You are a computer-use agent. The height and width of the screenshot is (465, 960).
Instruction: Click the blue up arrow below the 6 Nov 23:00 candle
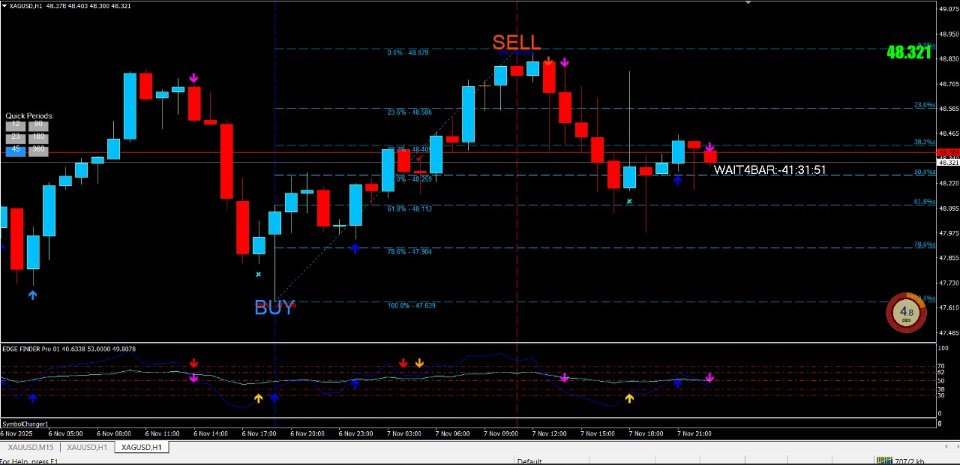pyautogui.click(x=355, y=248)
